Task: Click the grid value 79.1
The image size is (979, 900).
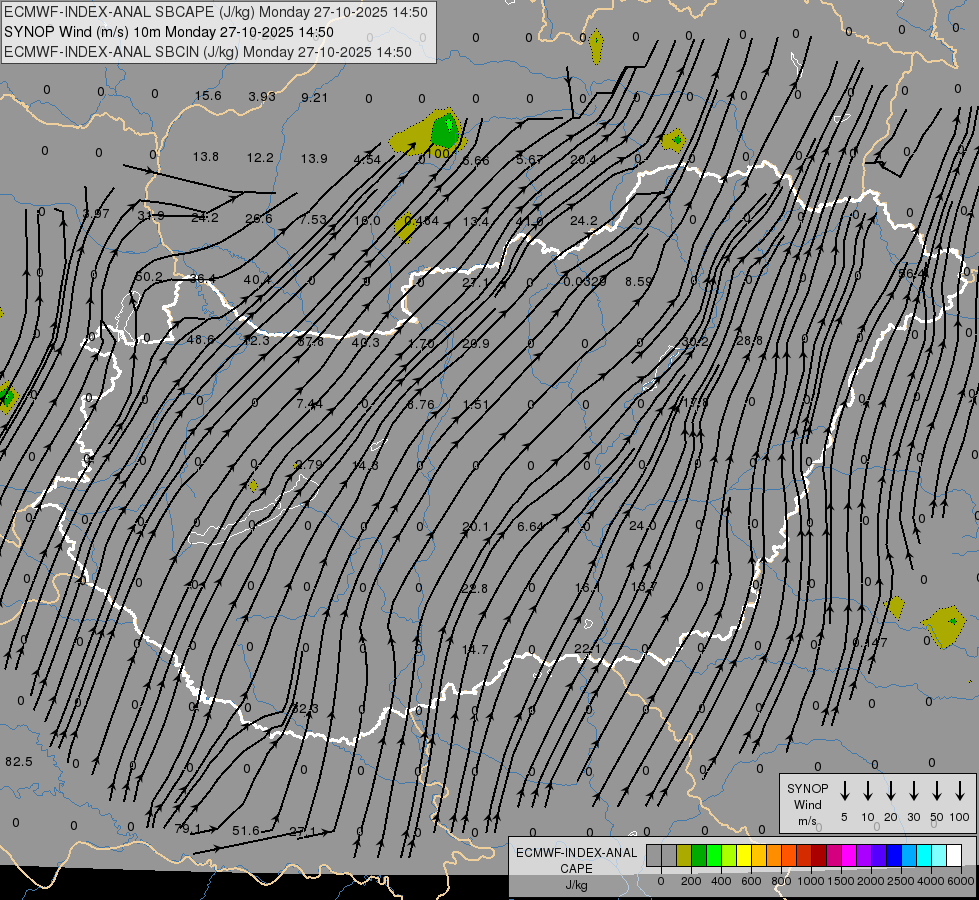Action: (x=188, y=829)
